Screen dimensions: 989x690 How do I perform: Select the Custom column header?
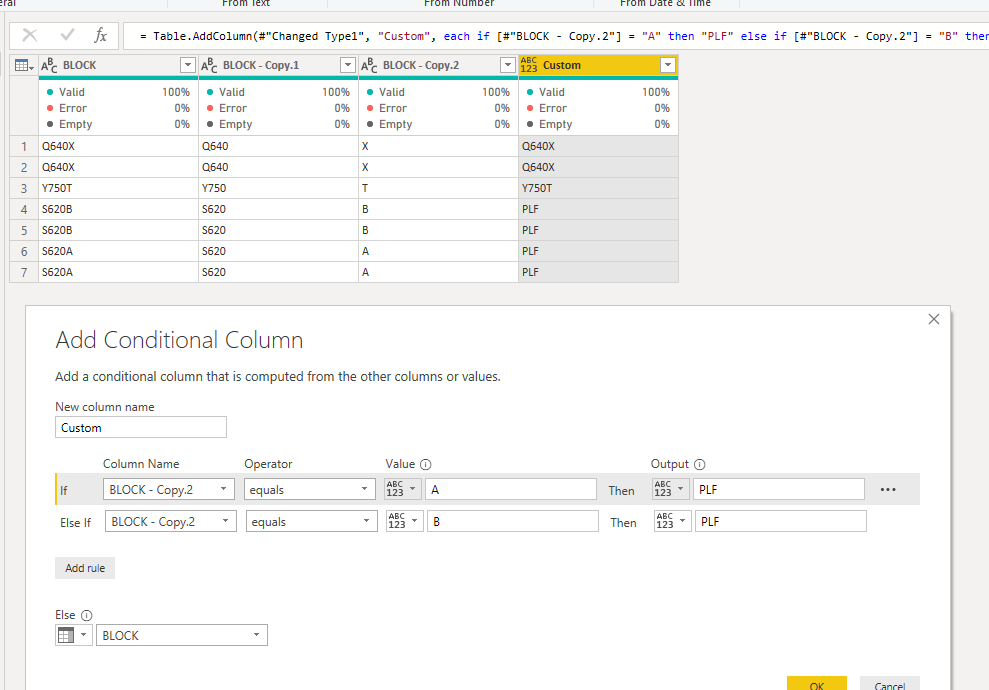pyautogui.click(x=598, y=65)
